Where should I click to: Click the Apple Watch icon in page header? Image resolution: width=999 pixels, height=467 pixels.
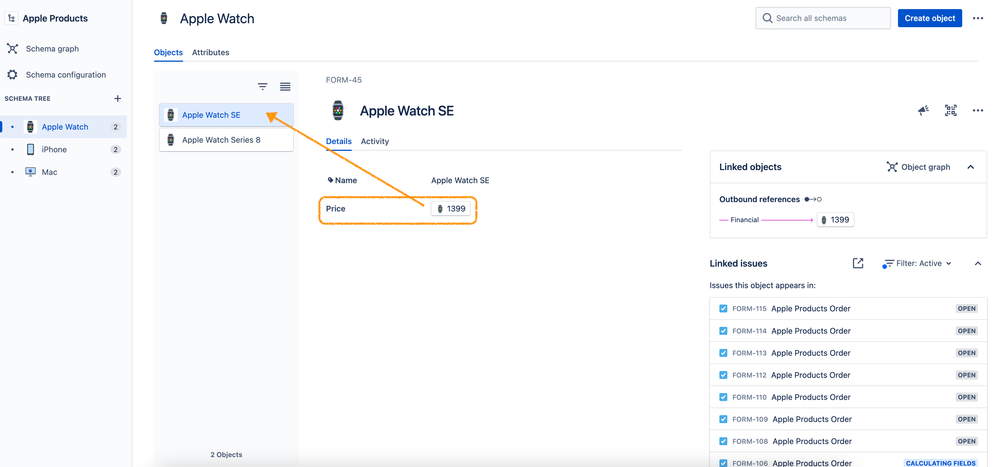point(164,18)
